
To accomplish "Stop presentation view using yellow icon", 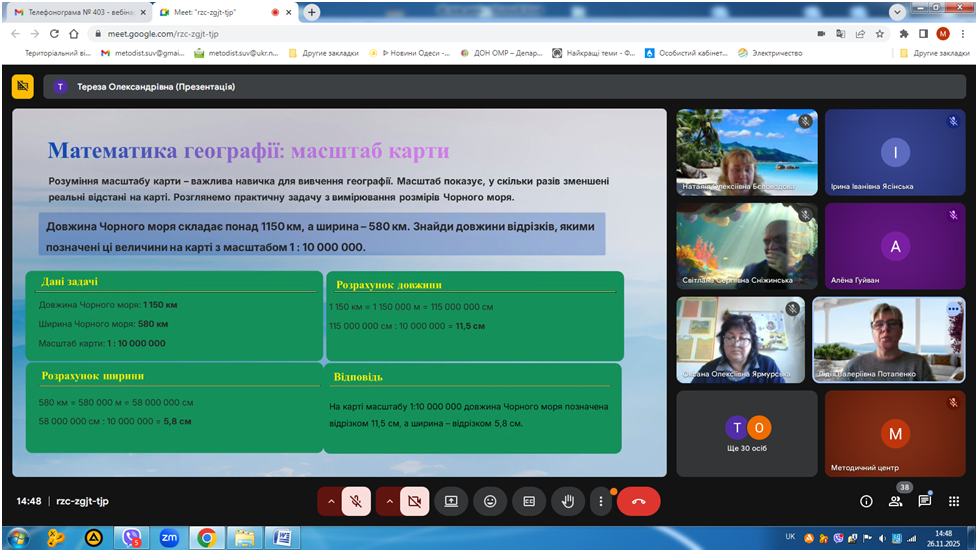I will (x=23, y=87).
